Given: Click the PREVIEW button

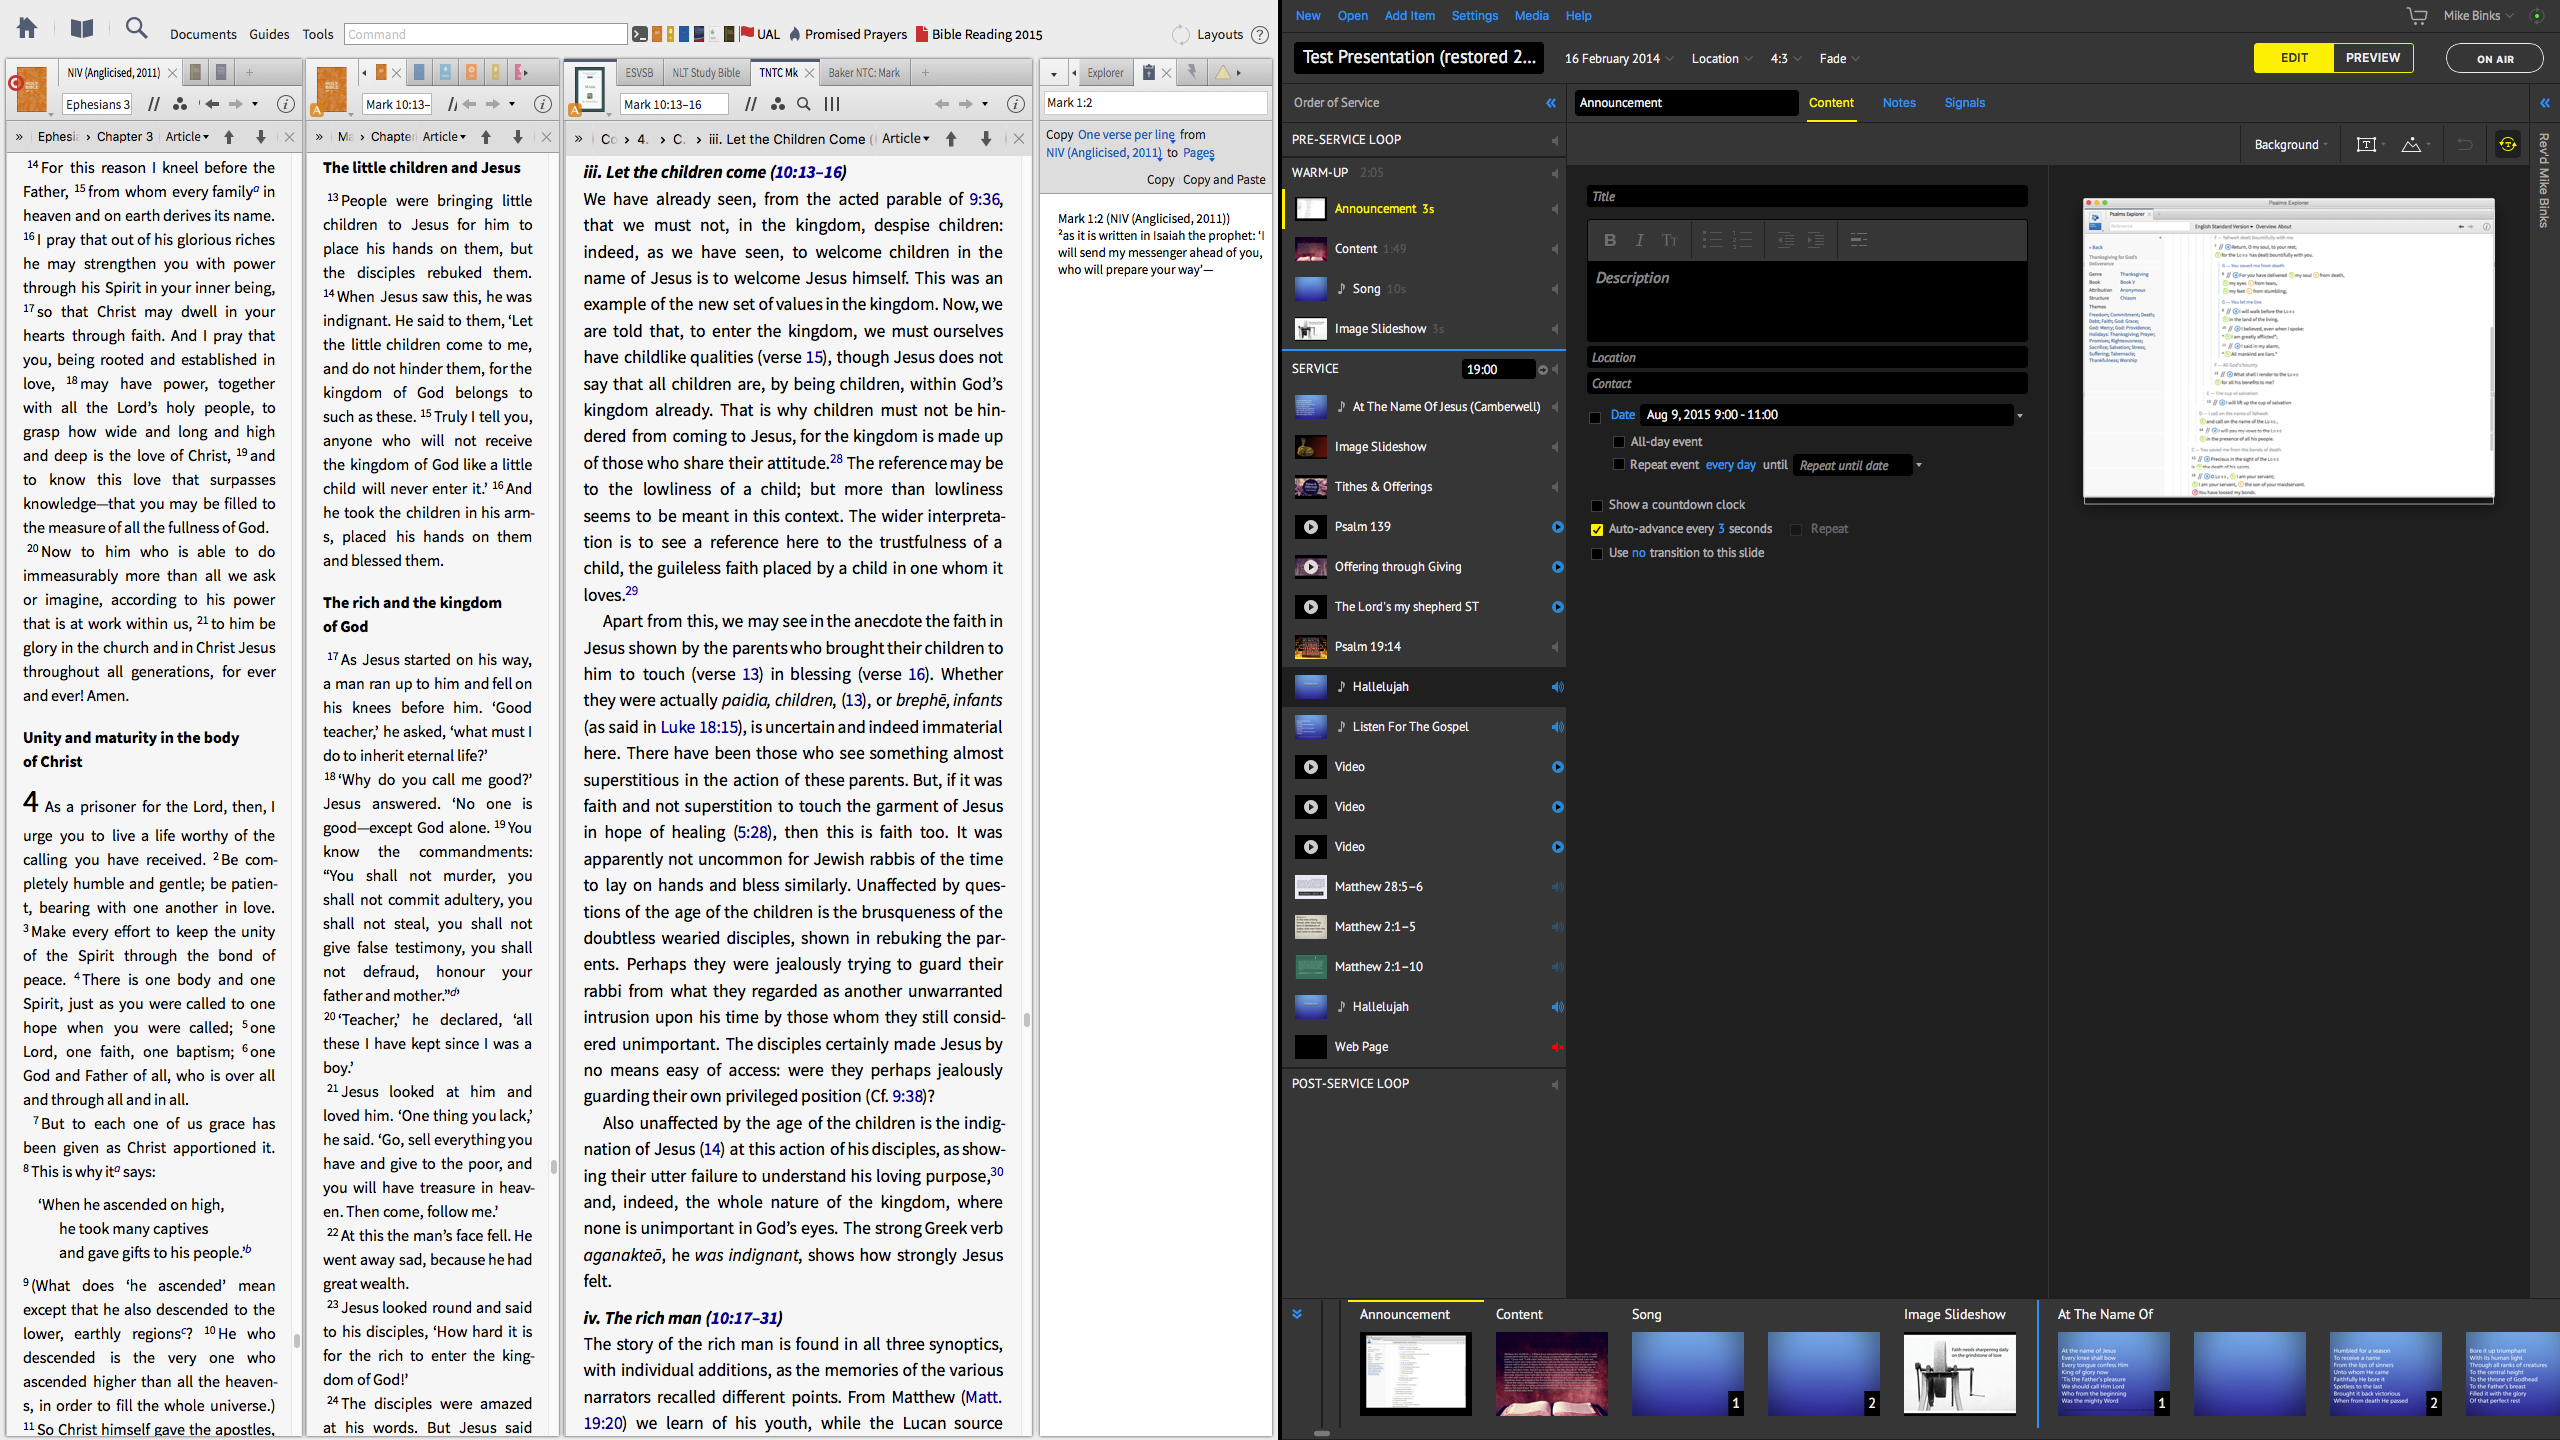Looking at the screenshot, I should (x=2372, y=58).
